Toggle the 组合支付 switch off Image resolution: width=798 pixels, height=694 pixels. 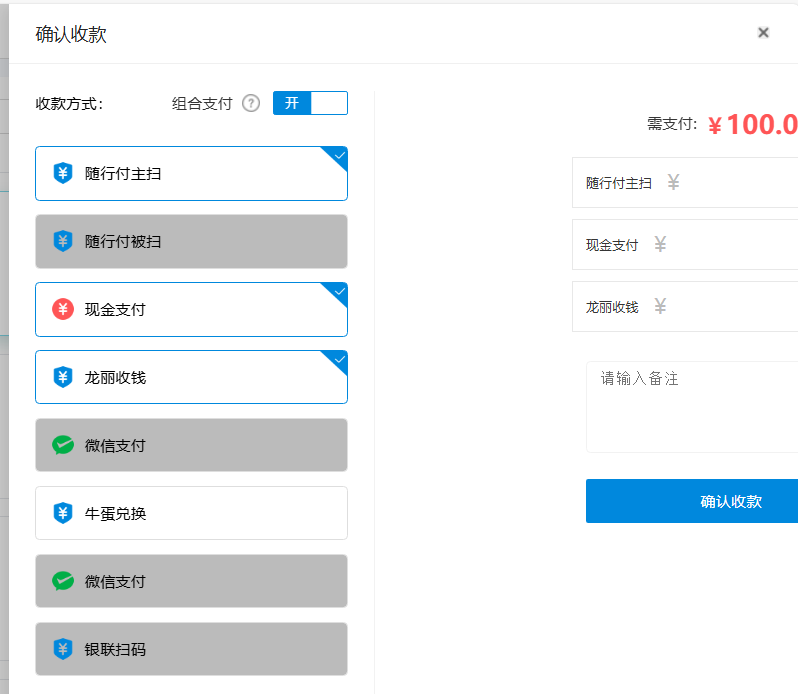click(310, 103)
